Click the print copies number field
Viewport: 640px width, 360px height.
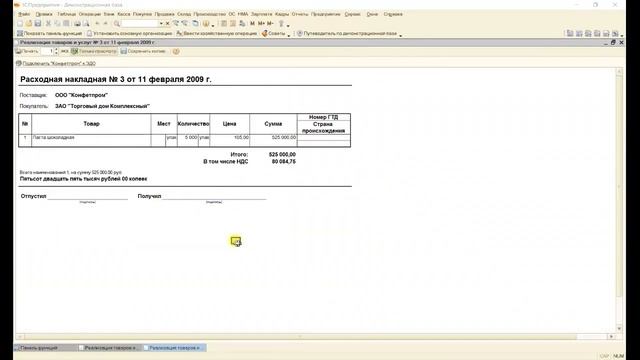tap(47, 51)
